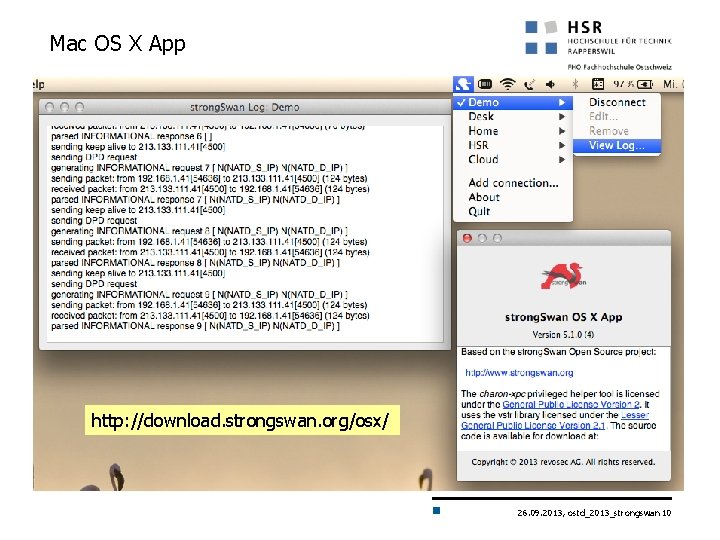Screen dimensions: 720x540
Task: Click 'Version 5.1.0 (4)' text in About
Action: [563, 335]
